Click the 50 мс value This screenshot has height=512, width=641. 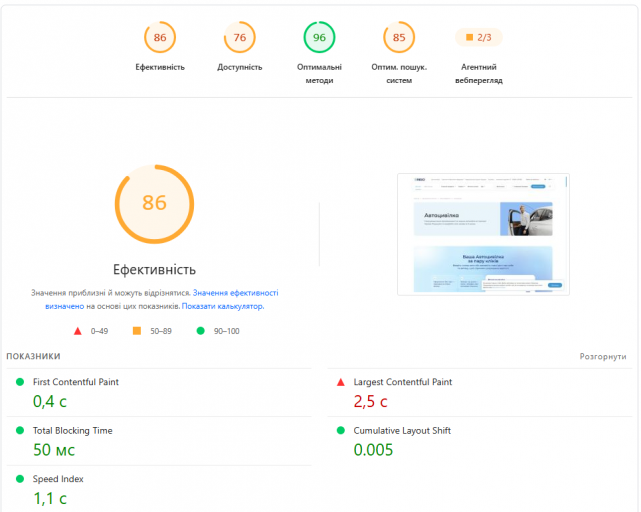click(54, 450)
